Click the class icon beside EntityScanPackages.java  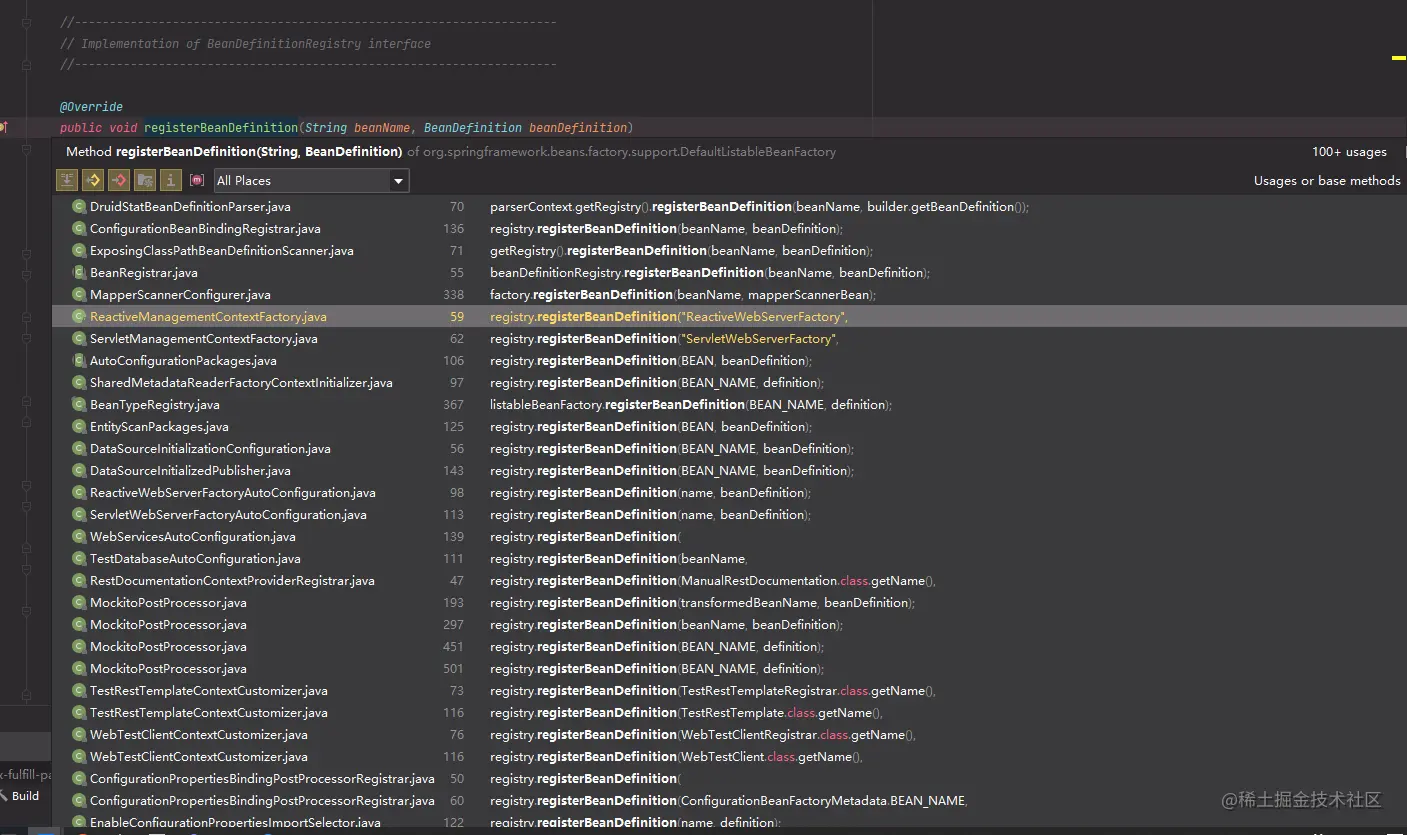pos(79,427)
